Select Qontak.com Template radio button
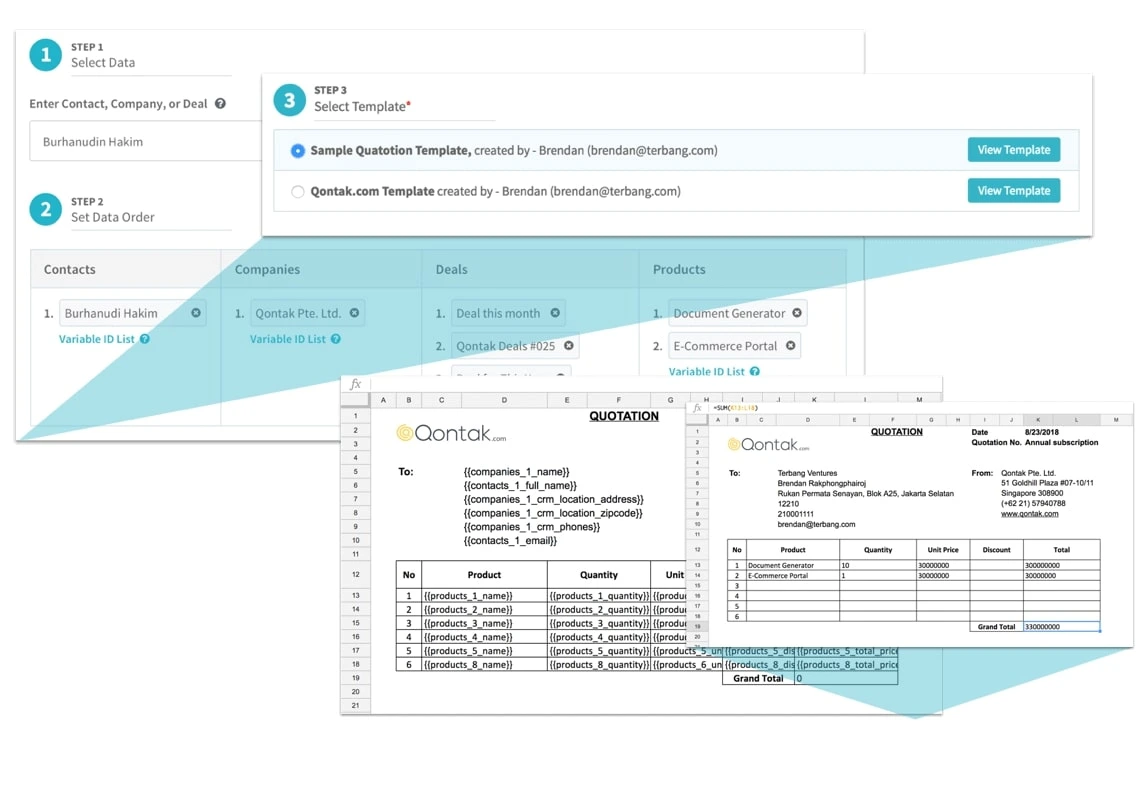The height and width of the screenshot is (788, 1148). [x=297, y=192]
